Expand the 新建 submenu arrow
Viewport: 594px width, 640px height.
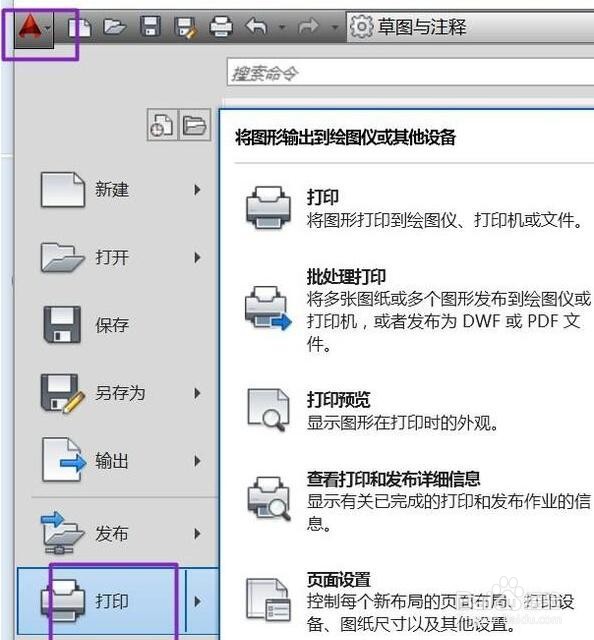pos(197,190)
